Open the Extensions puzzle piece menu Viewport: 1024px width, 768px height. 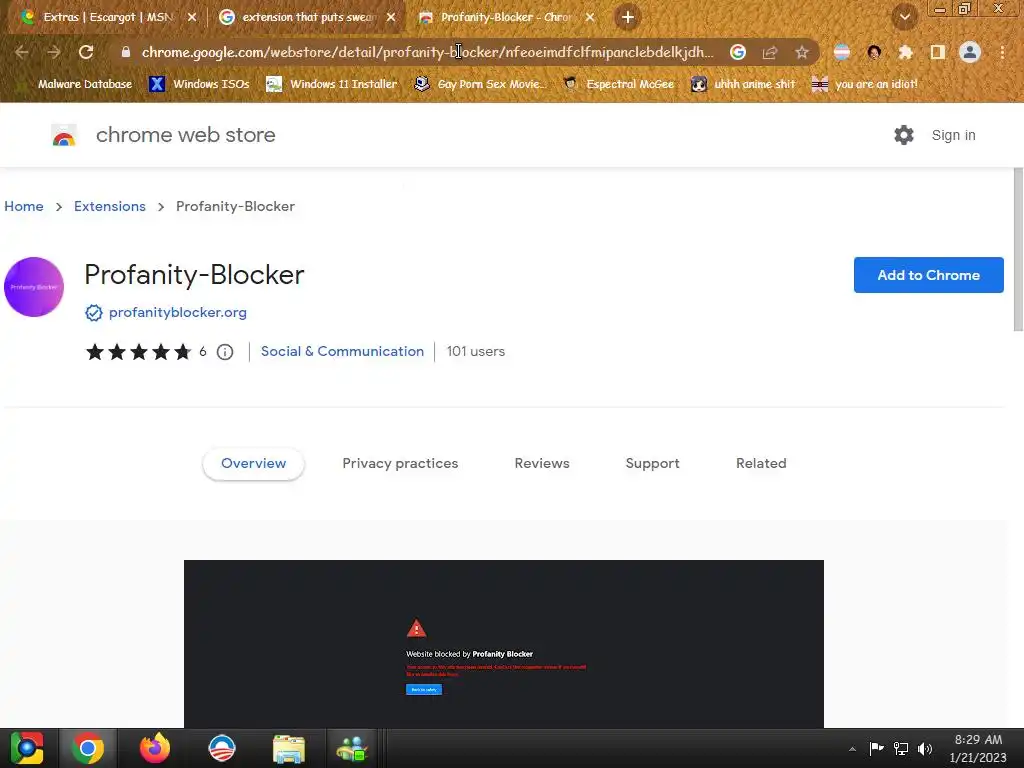click(x=906, y=52)
